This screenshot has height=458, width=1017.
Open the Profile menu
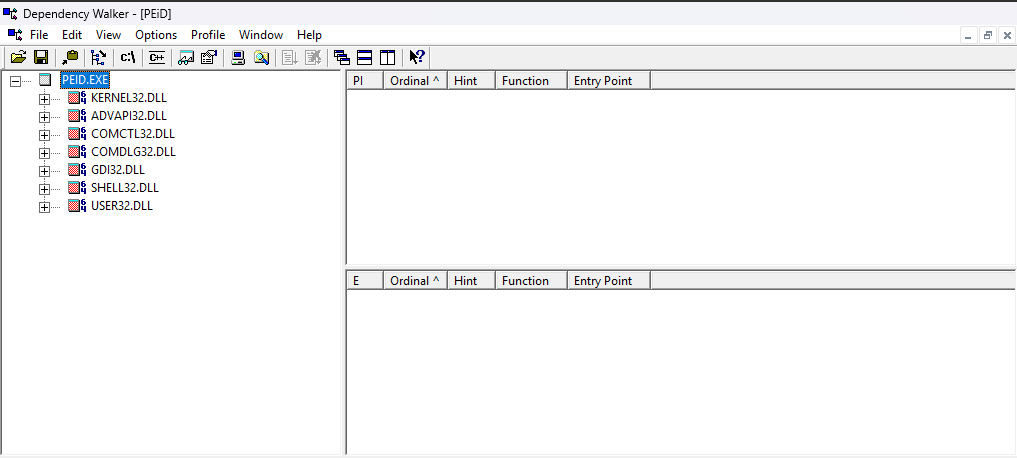pos(208,35)
